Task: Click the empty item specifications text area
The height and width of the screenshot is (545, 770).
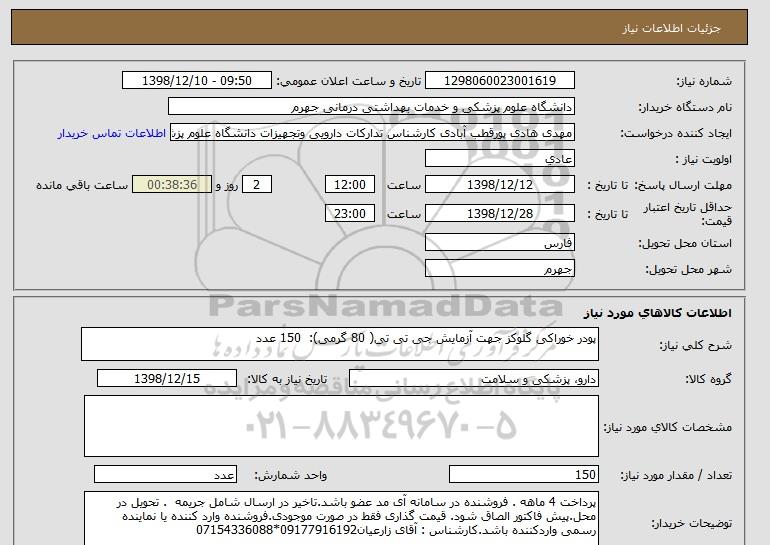Action: 341,426
